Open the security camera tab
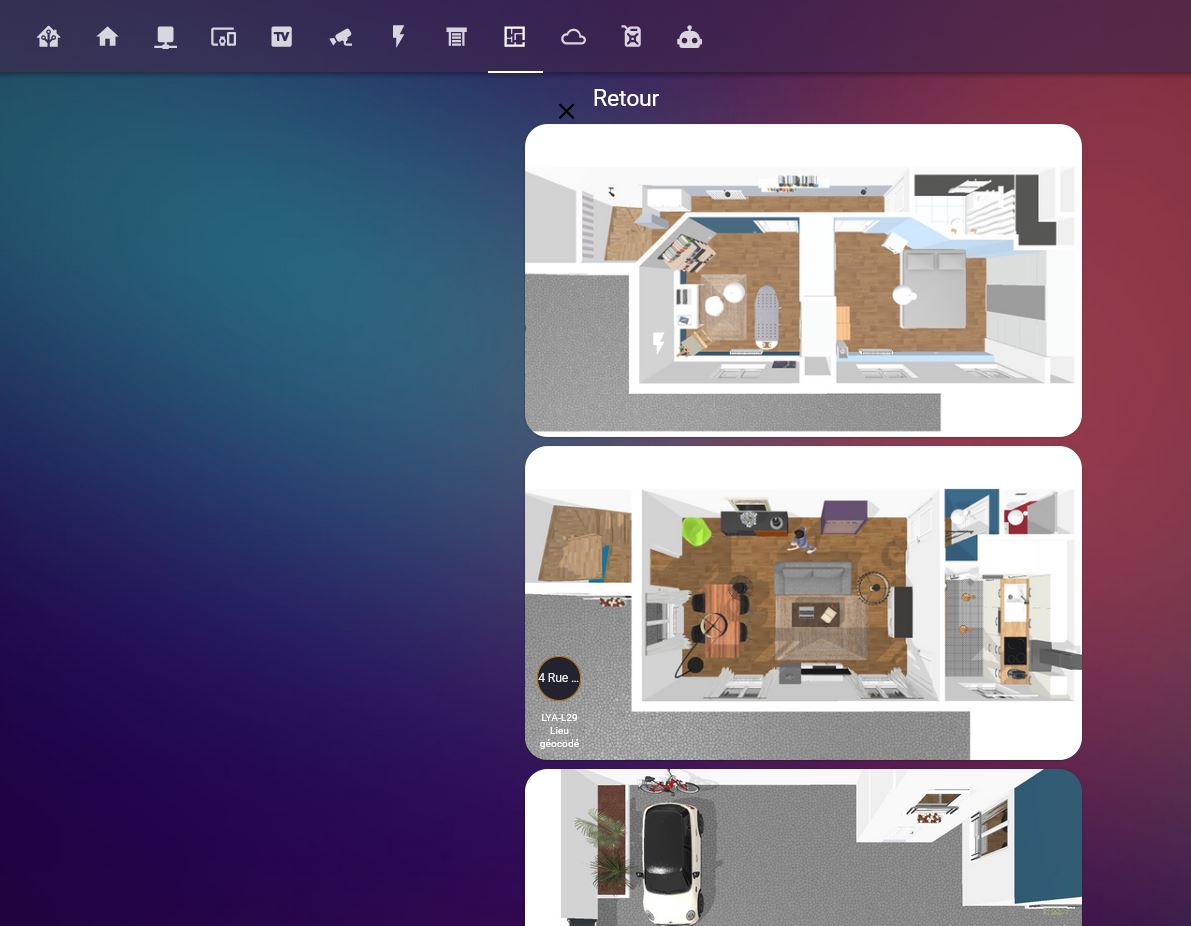This screenshot has height=926, width=1191. coord(340,36)
